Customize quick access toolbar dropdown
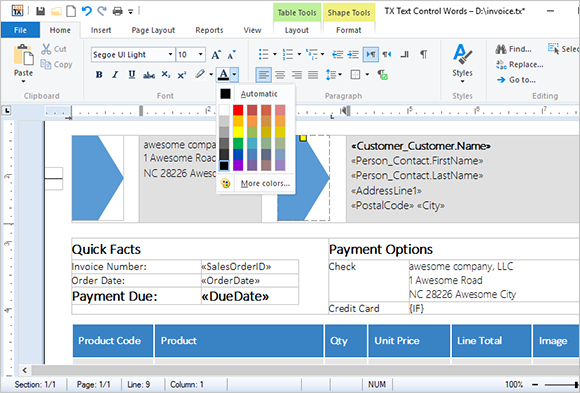The height and width of the screenshot is (393, 580). [x=131, y=12]
